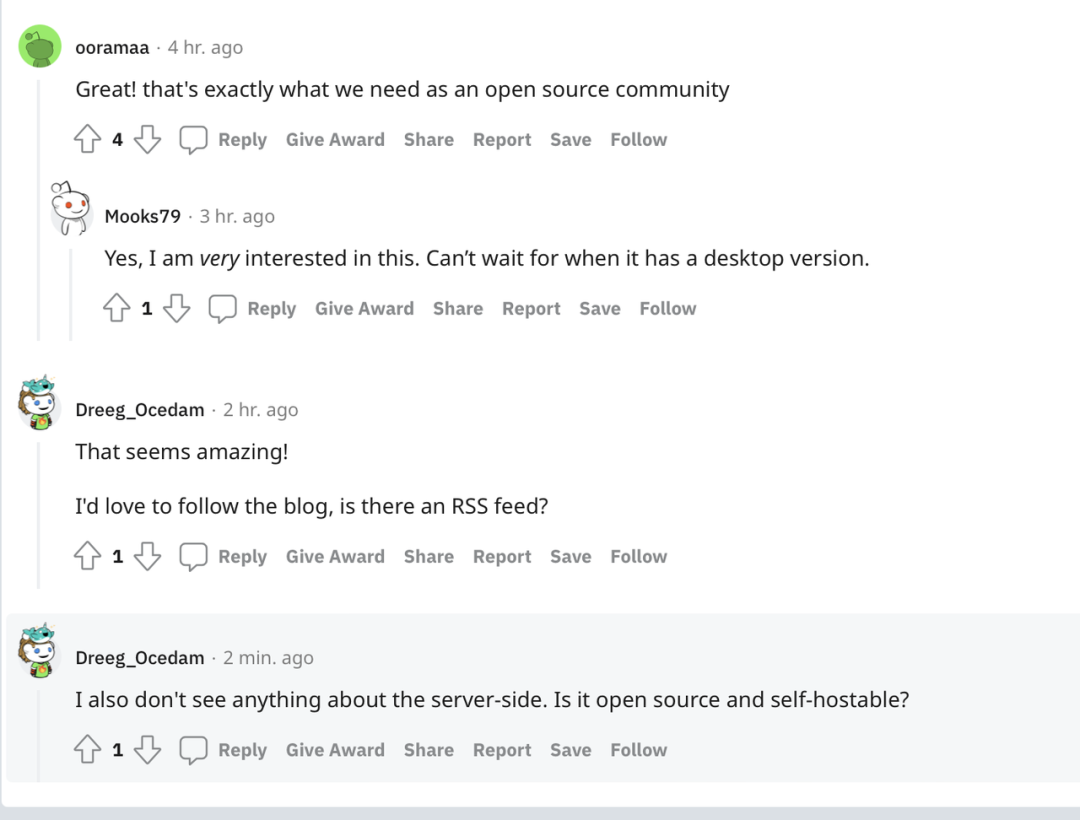Open ooramaa's green avatar profile
The width and height of the screenshot is (1080, 820).
pos(40,47)
